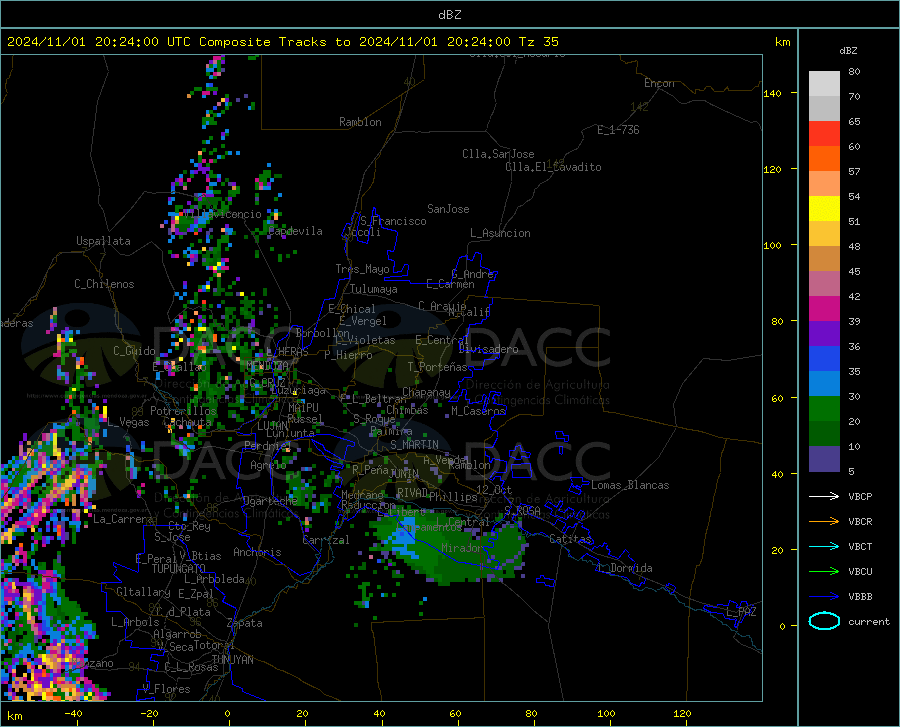Click the S_Francisco map label

(x=393, y=221)
